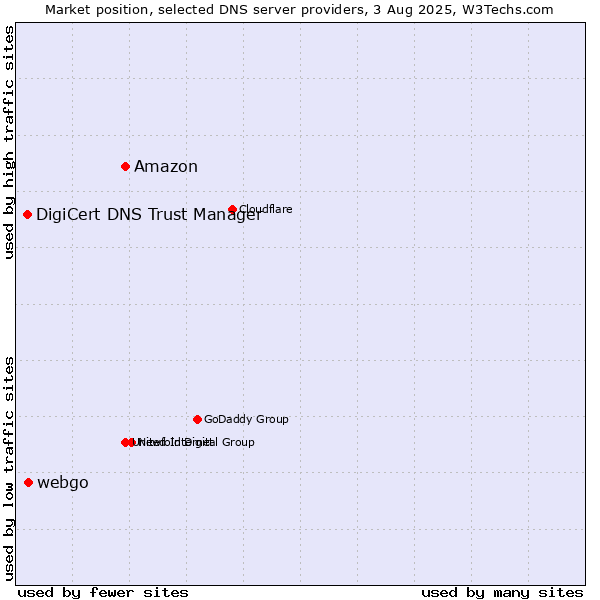Image resolution: width=600 pixels, height=600 pixels.
Task: Click the Cloudflare red data point
Action: tap(232, 209)
